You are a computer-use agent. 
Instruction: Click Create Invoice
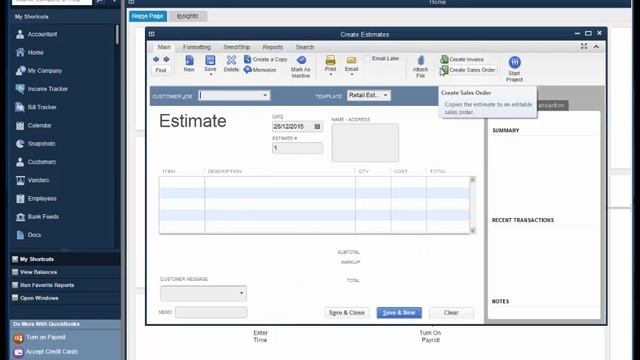pos(462,59)
